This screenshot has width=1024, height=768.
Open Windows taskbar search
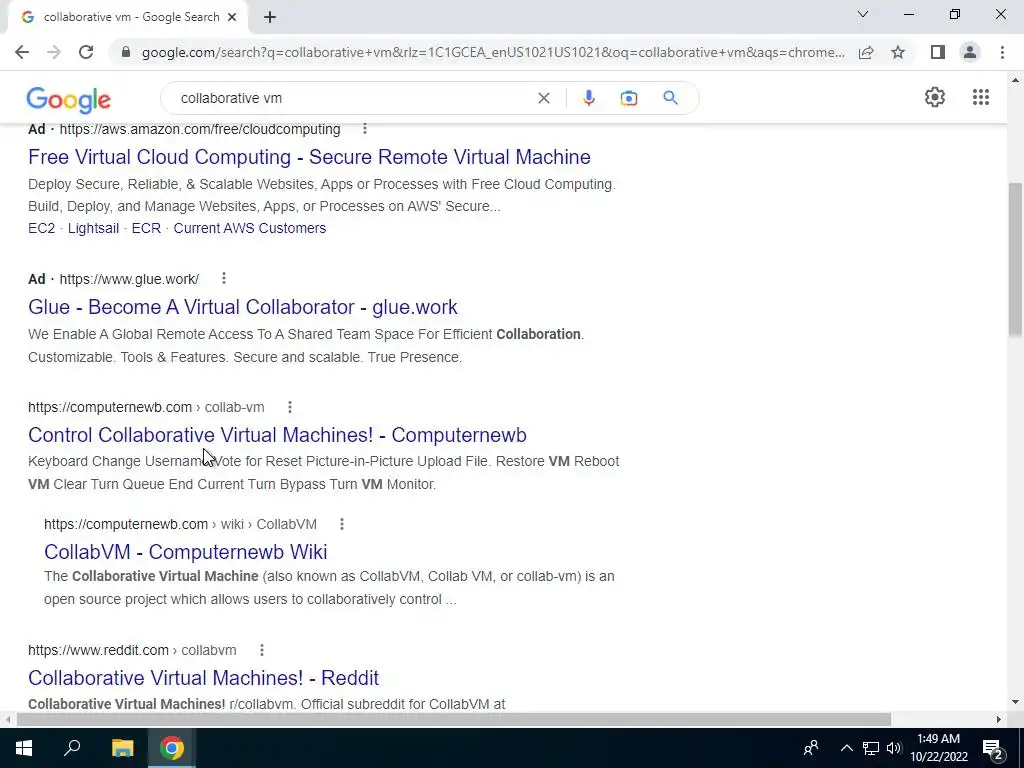(x=72, y=748)
